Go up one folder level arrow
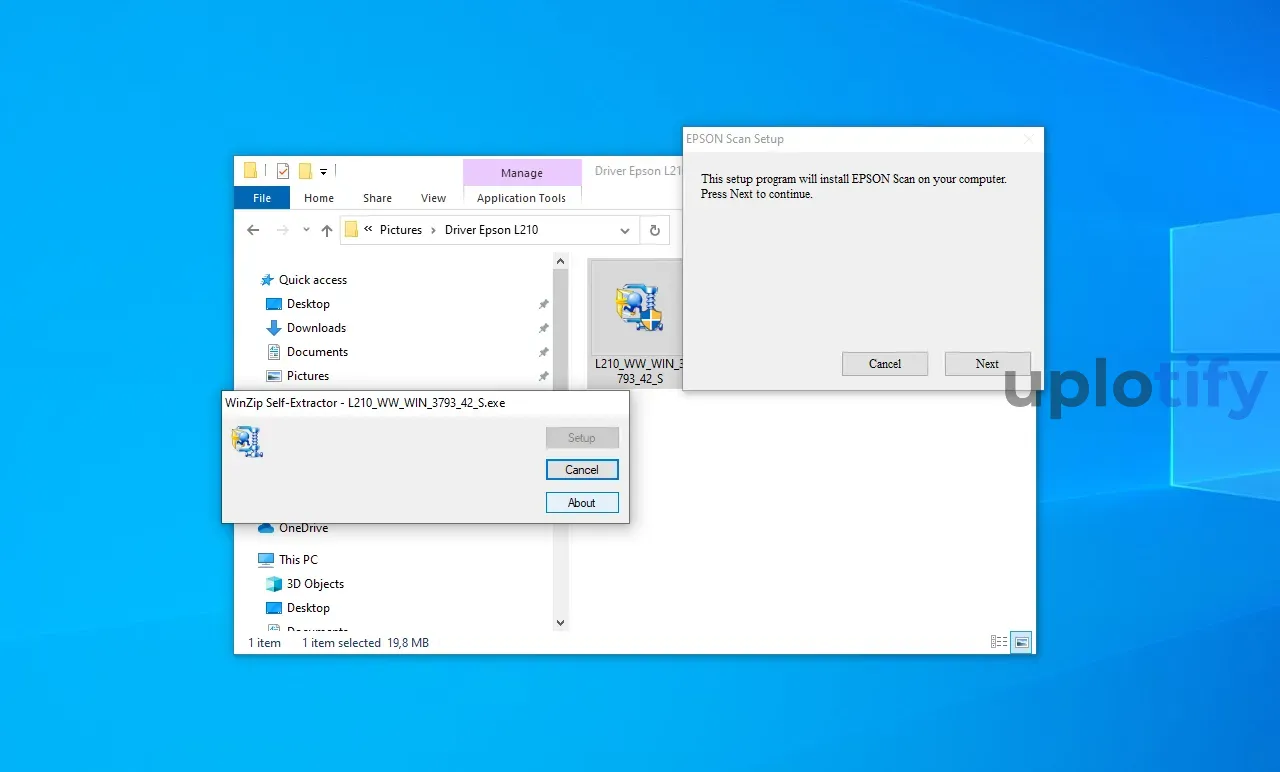The width and height of the screenshot is (1280, 772). (327, 230)
